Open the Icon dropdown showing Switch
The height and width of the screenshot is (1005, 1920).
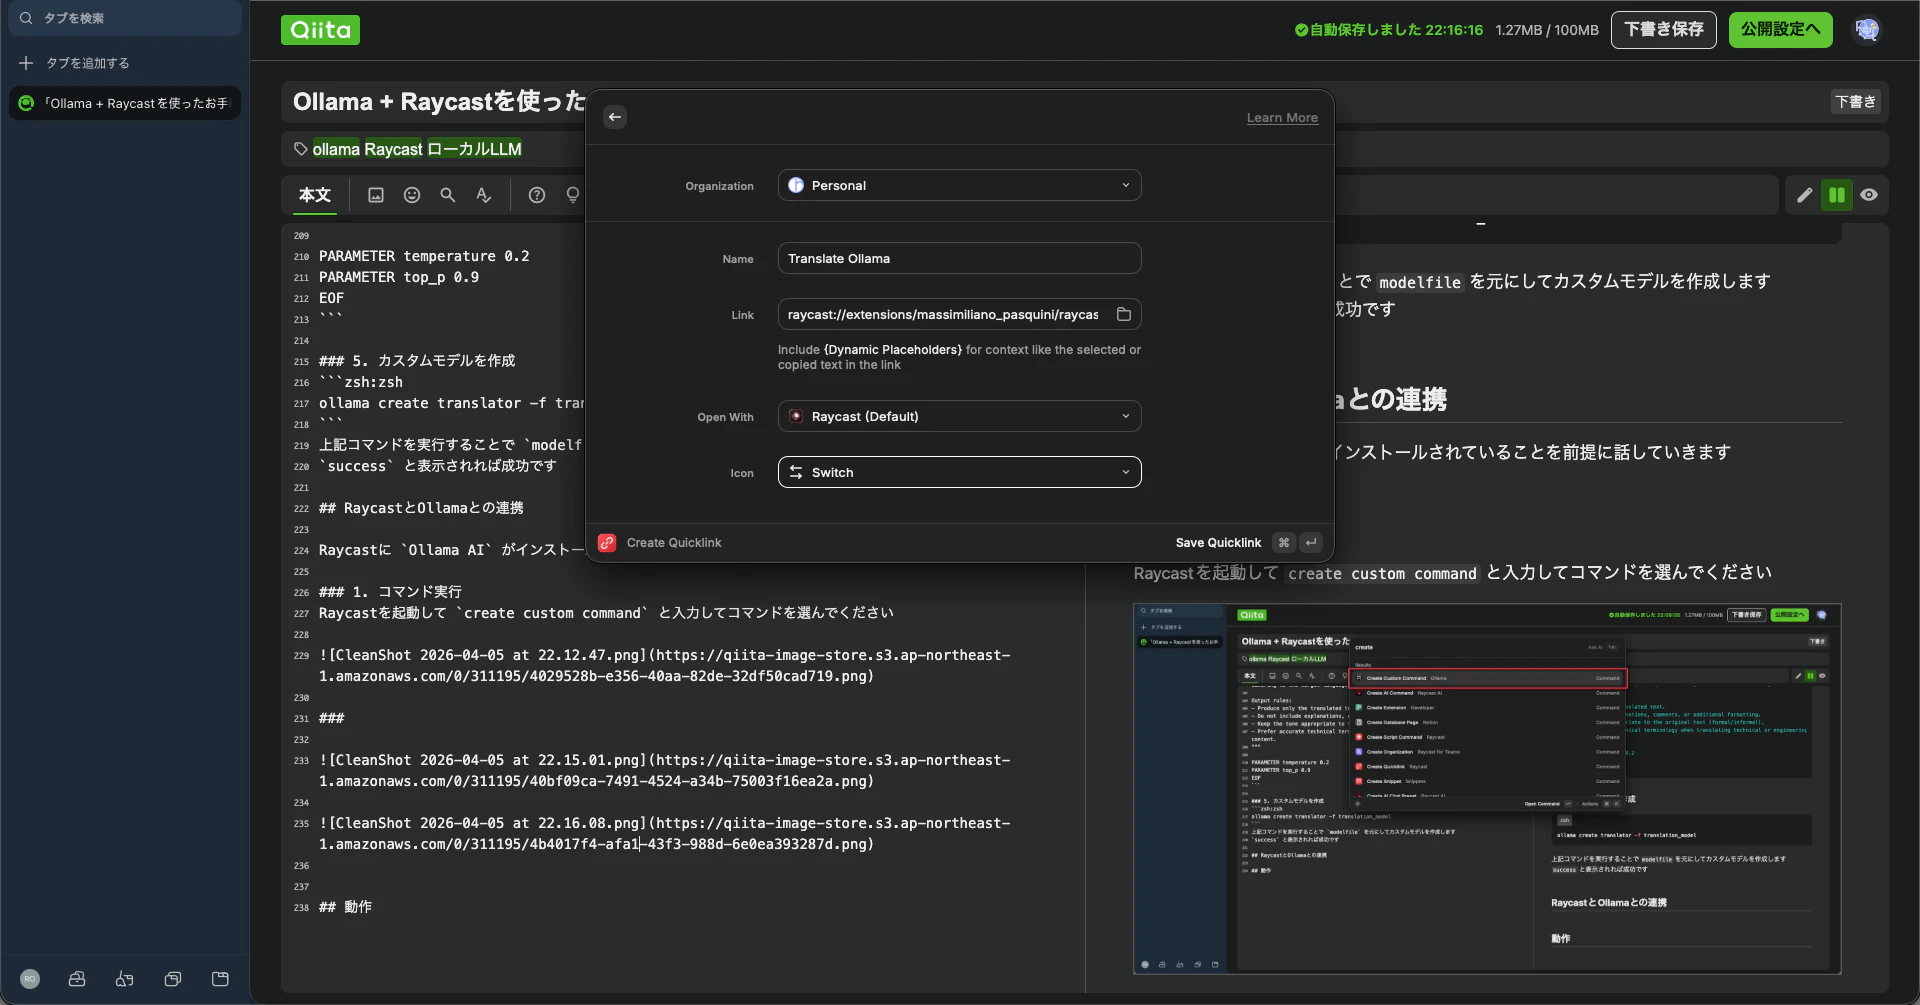(x=959, y=472)
